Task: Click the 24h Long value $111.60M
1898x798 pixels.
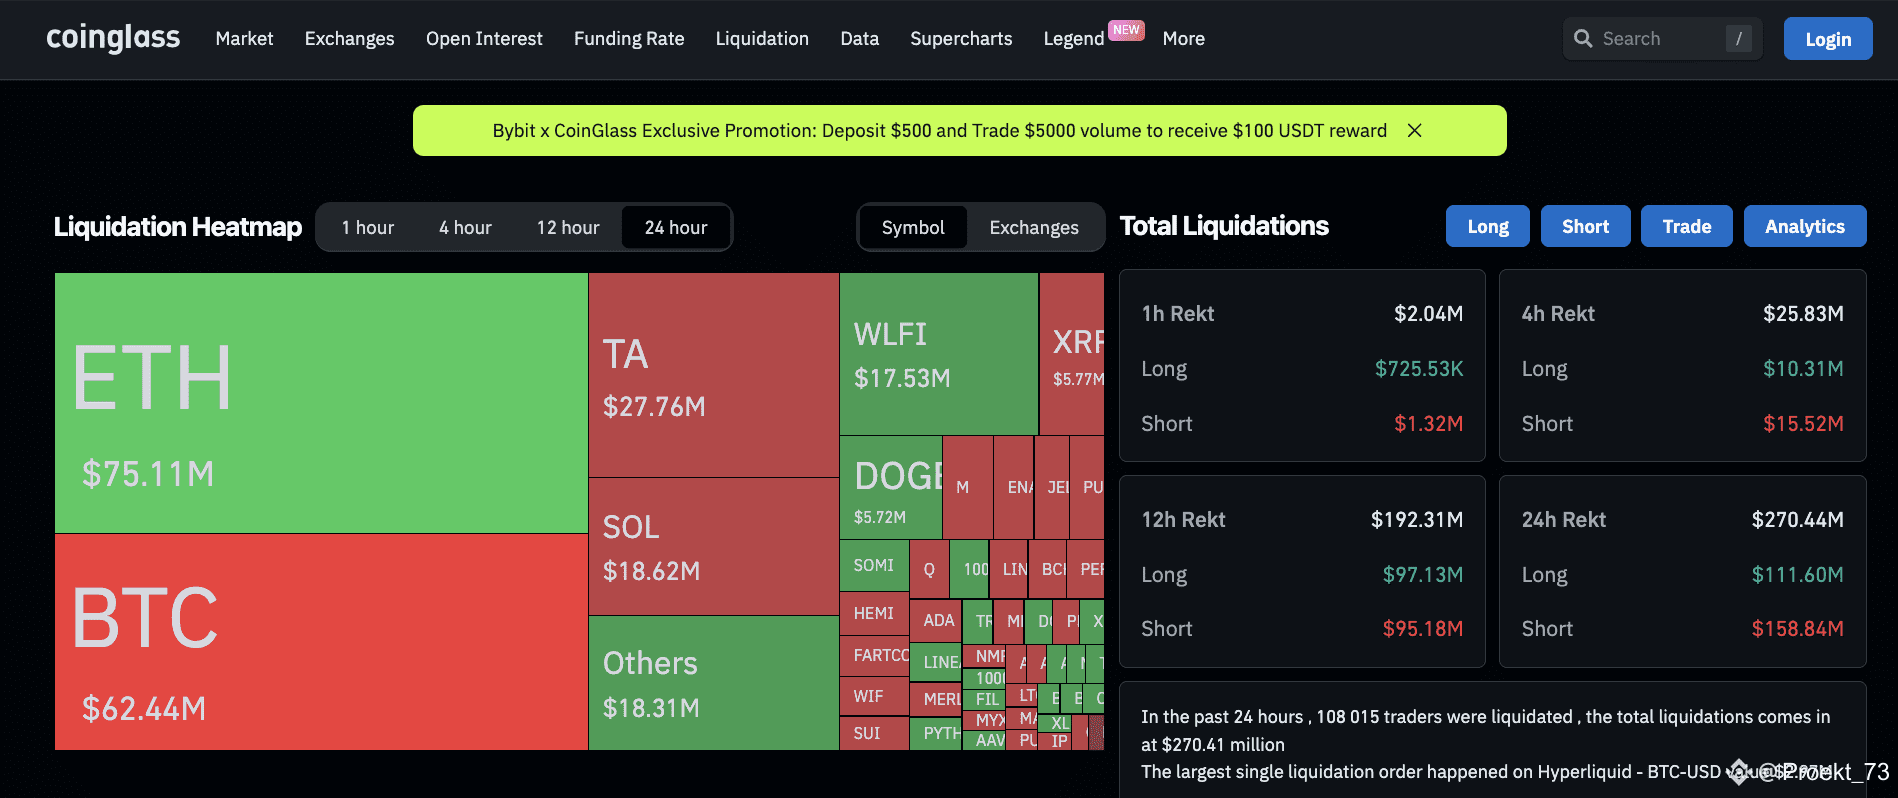Action: point(1798,575)
